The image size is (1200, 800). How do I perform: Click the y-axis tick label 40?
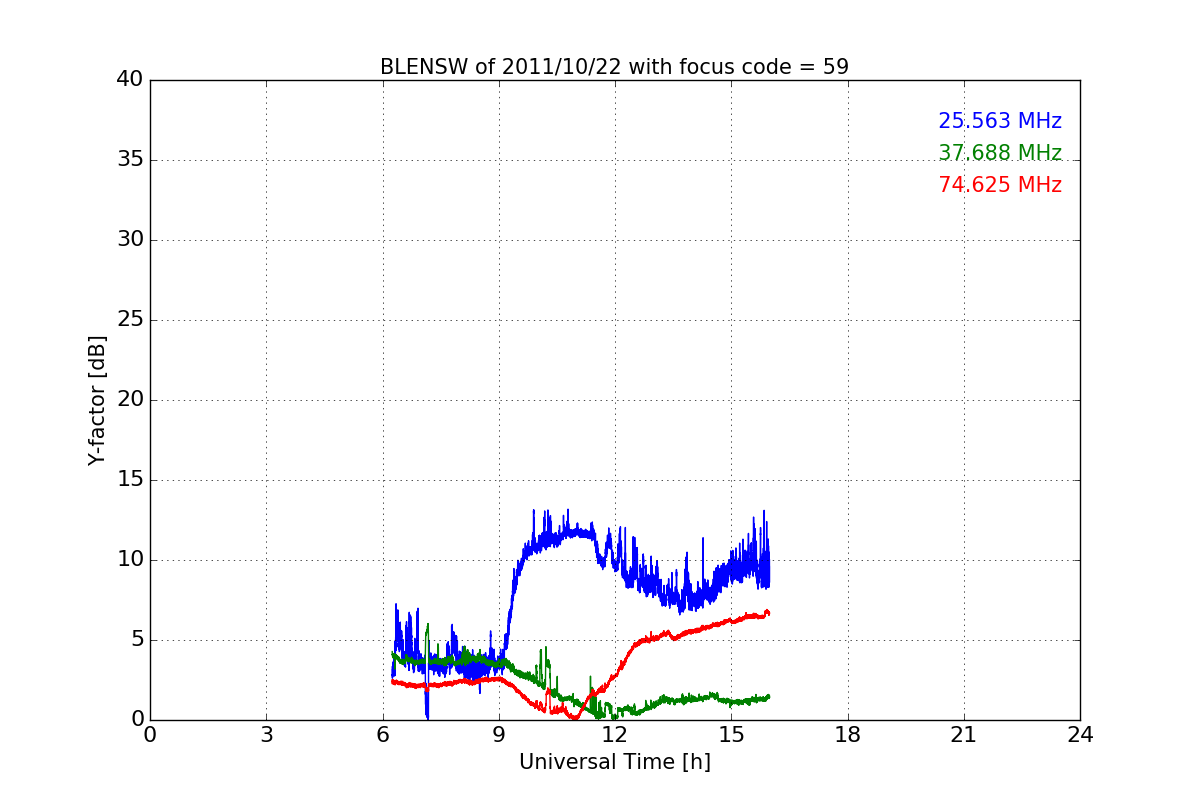point(130,80)
